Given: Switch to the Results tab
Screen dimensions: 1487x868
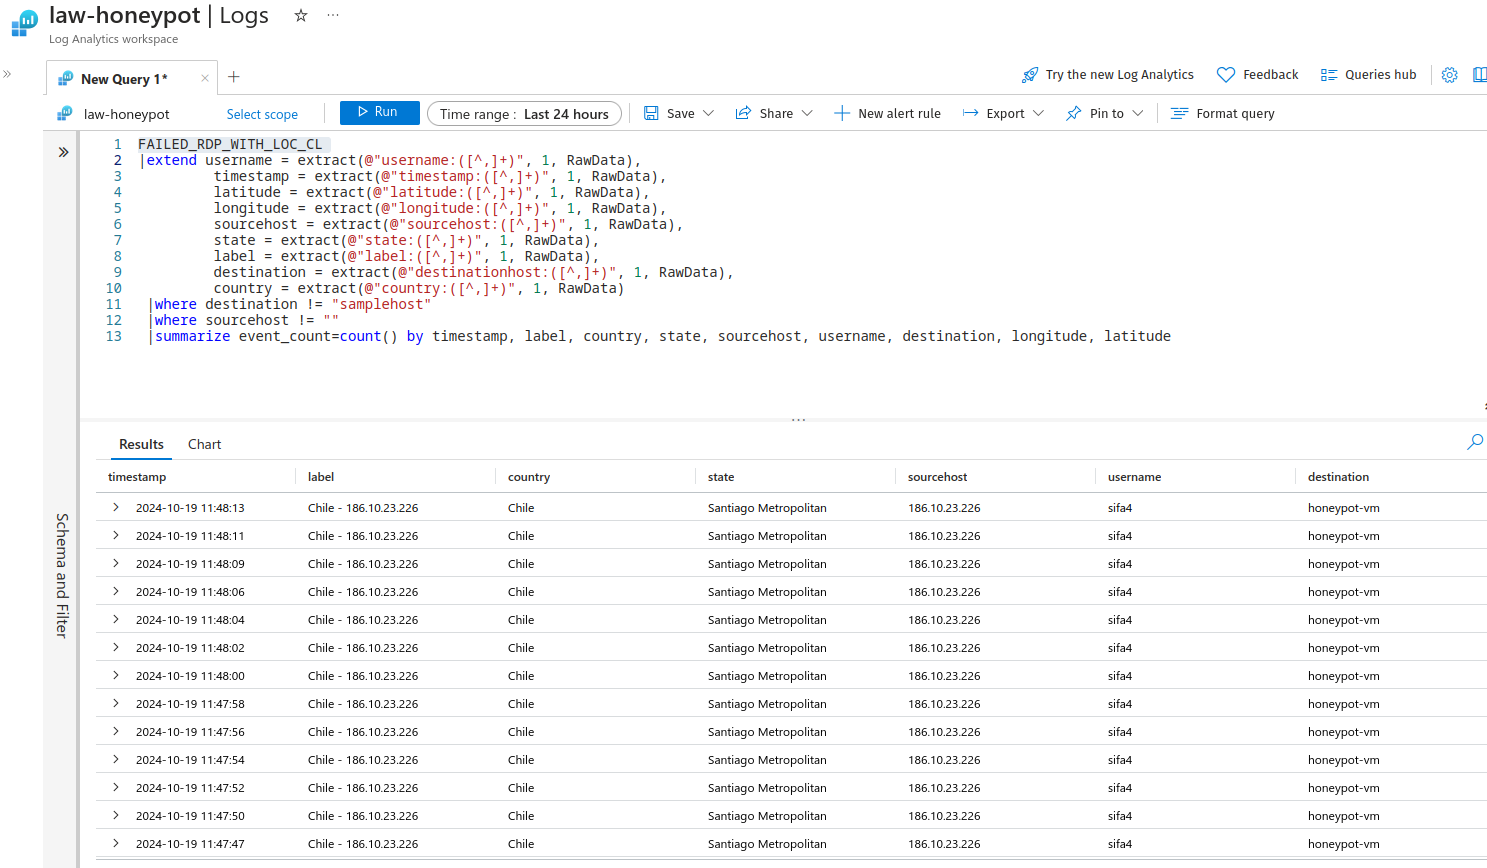Looking at the screenshot, I should (x=141, y=444).
